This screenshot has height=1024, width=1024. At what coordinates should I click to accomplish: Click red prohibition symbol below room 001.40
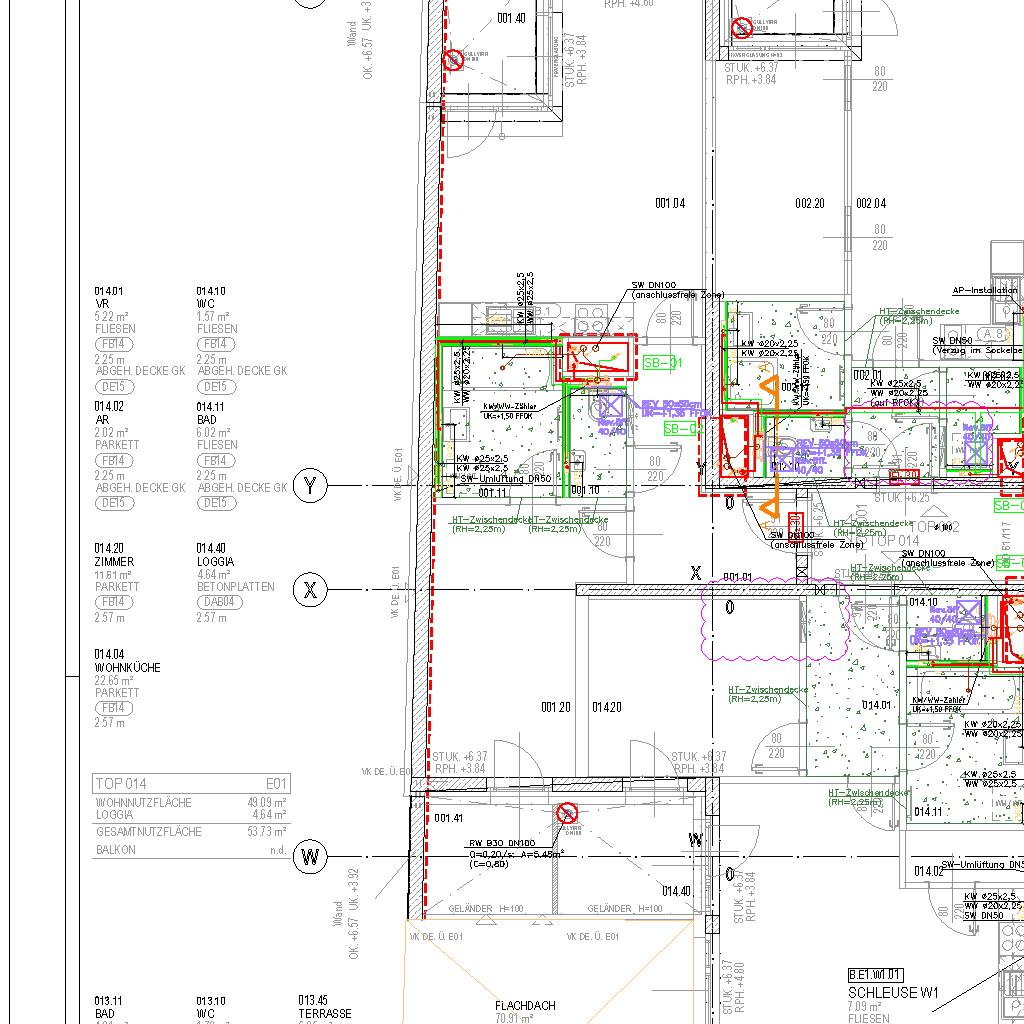(x=453, y=60)
